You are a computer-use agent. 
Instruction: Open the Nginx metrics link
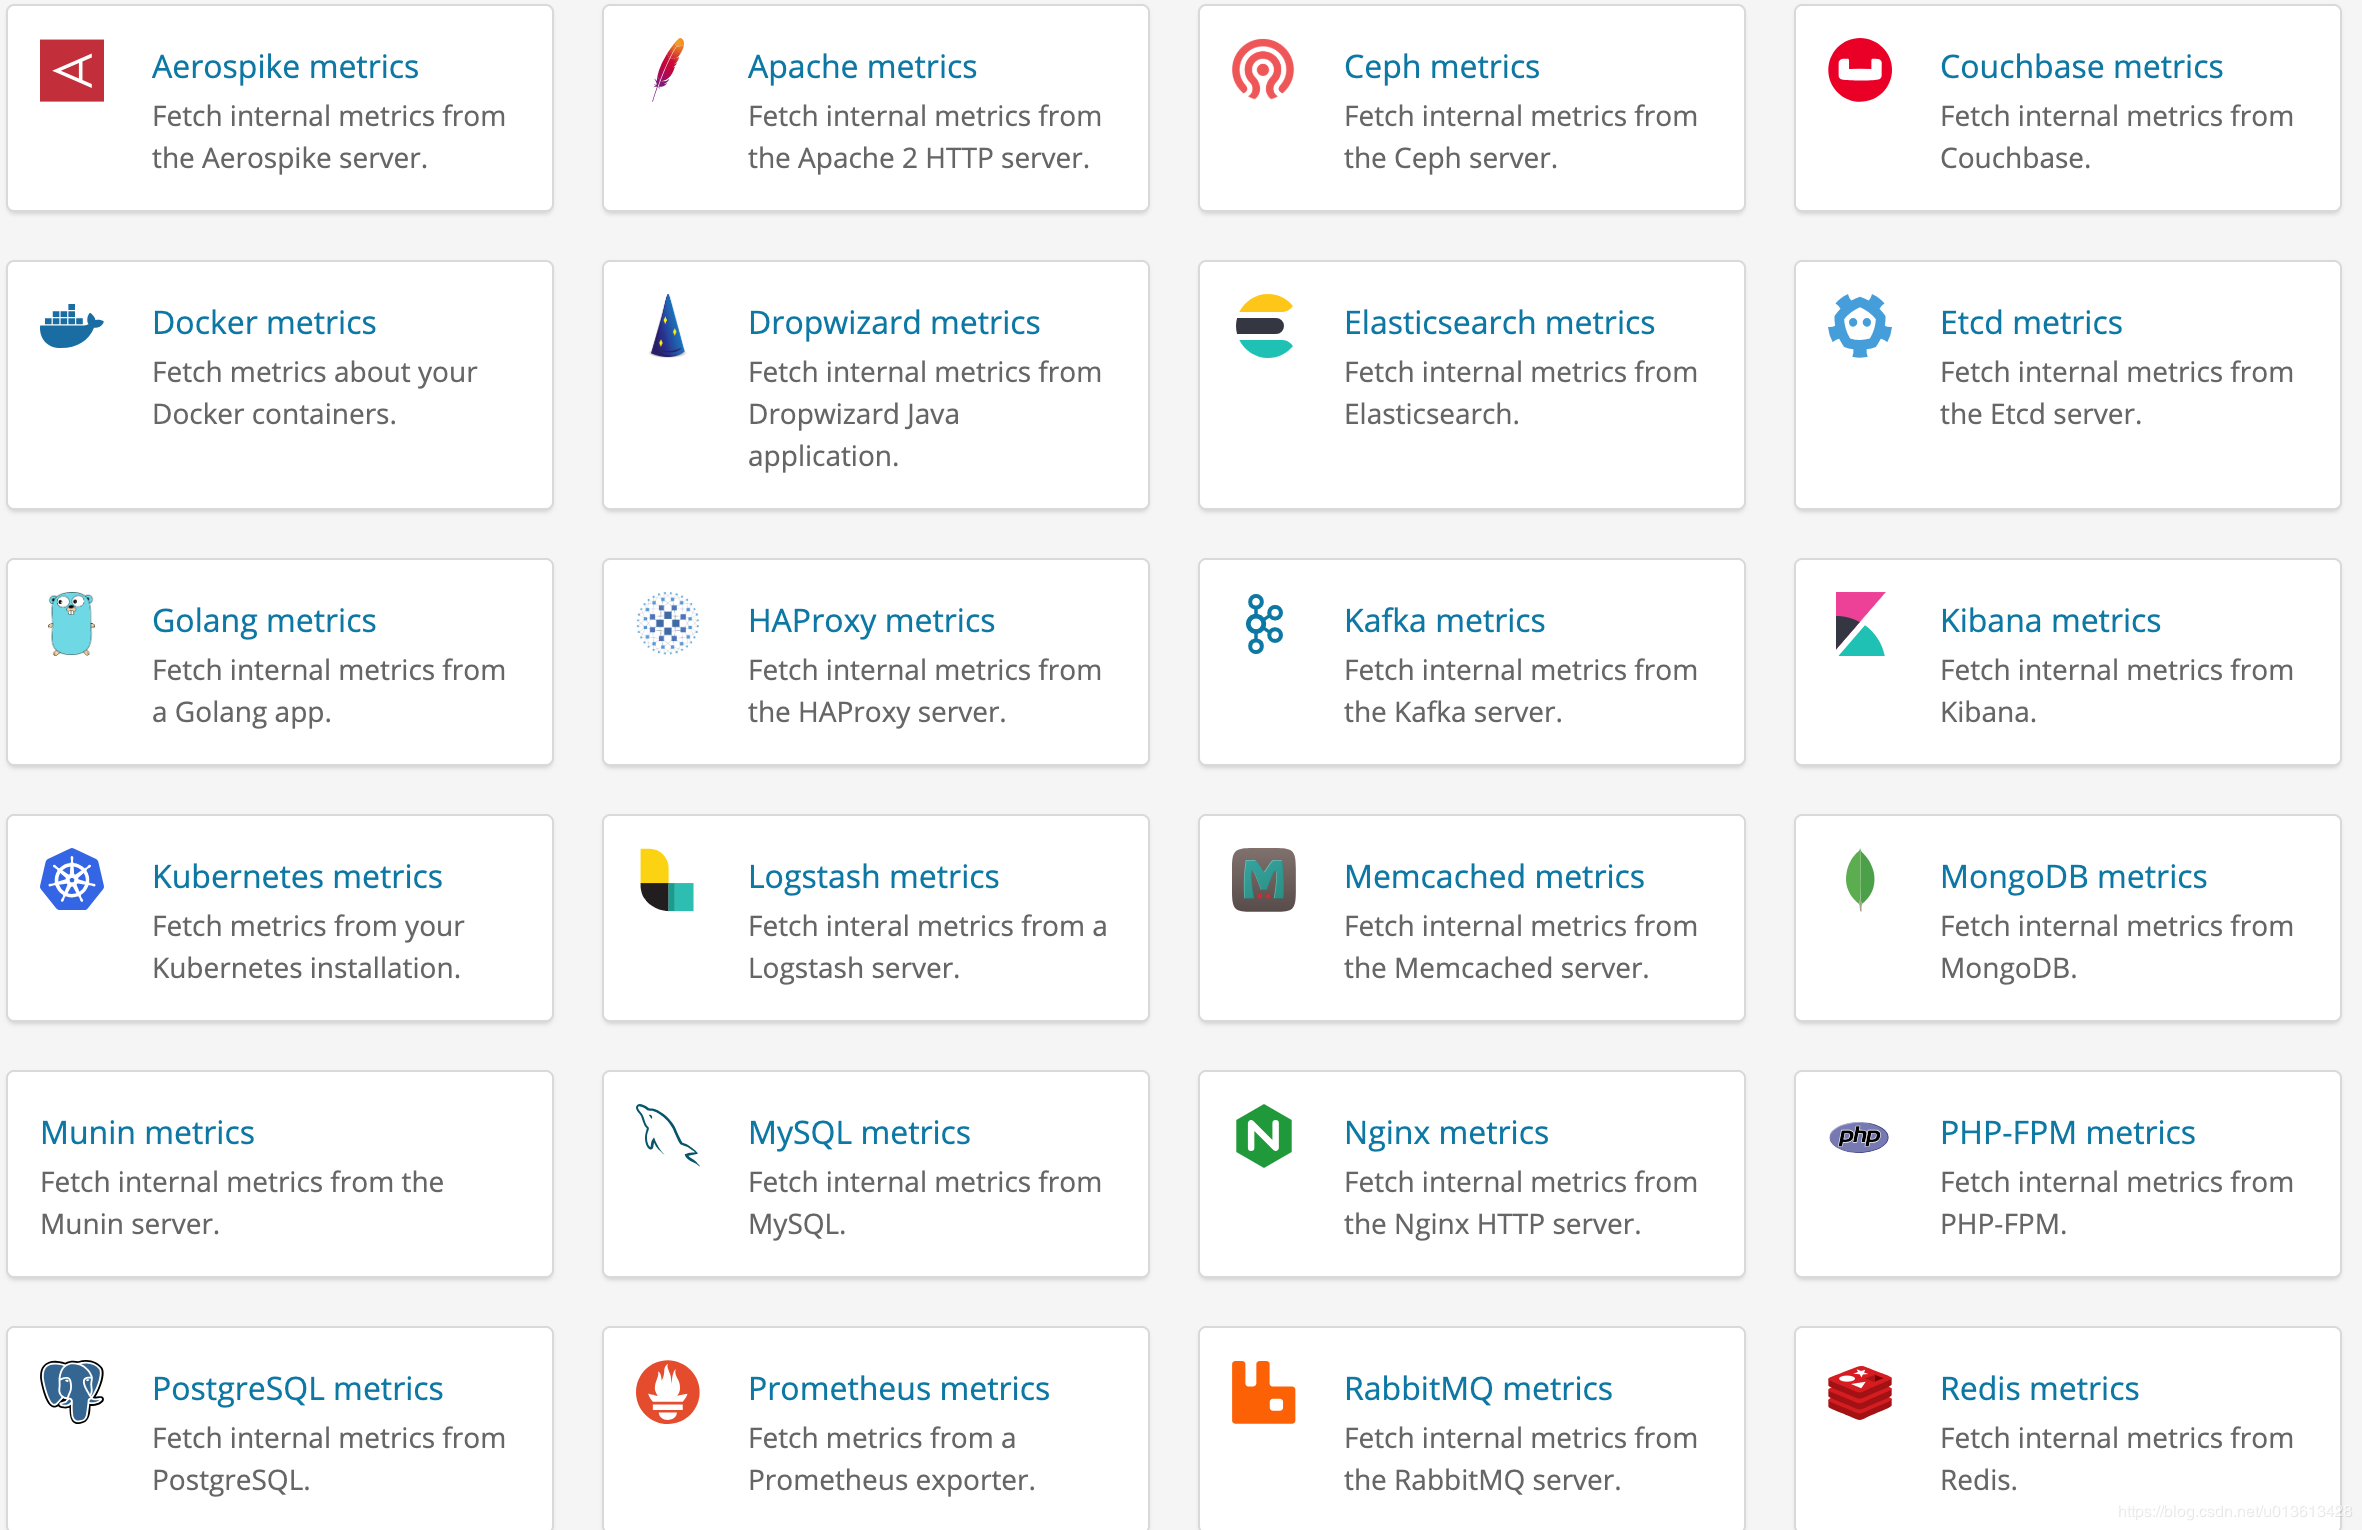pos(1446,1132)
